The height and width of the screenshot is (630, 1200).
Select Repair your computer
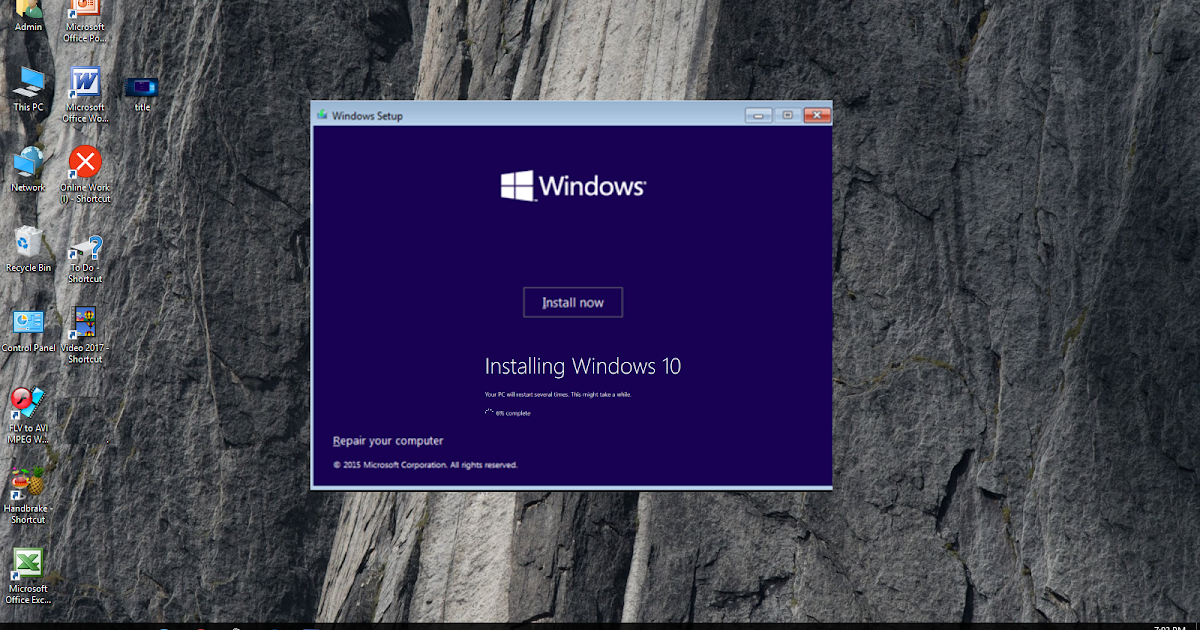(x=390, y=440)
